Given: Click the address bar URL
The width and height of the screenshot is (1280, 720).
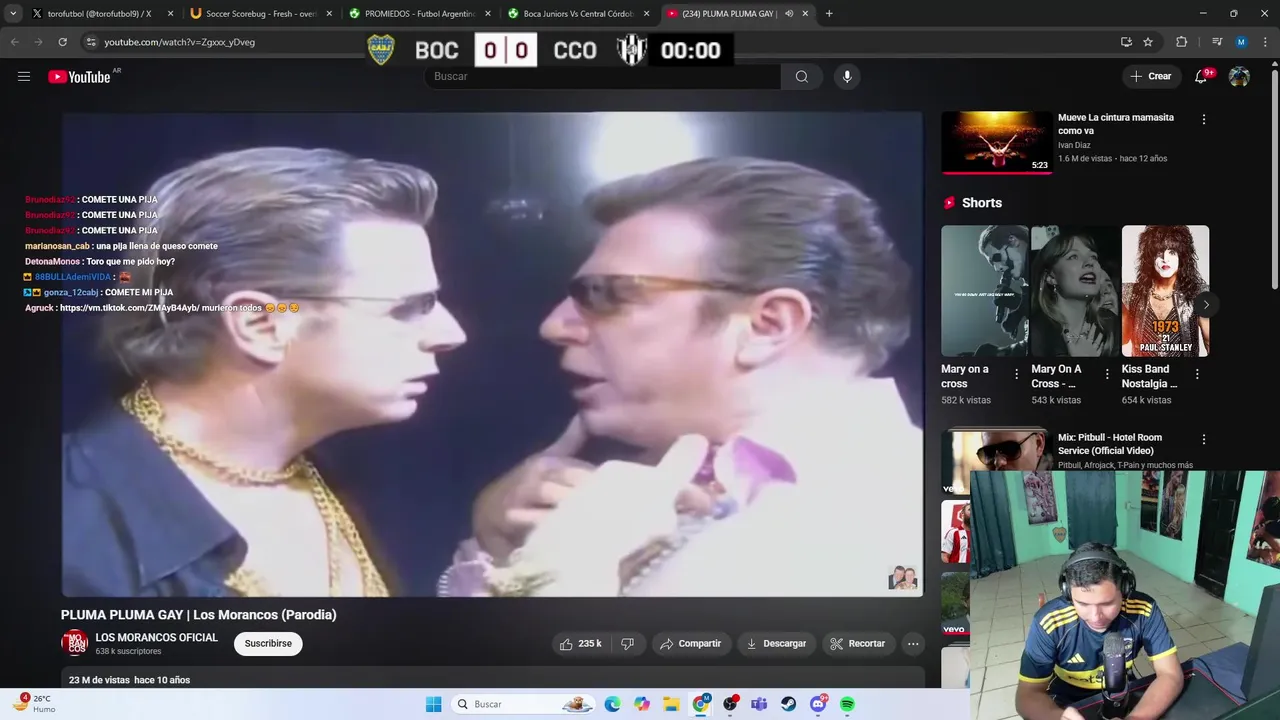Looking at the screenshot, I should [179, 42].
